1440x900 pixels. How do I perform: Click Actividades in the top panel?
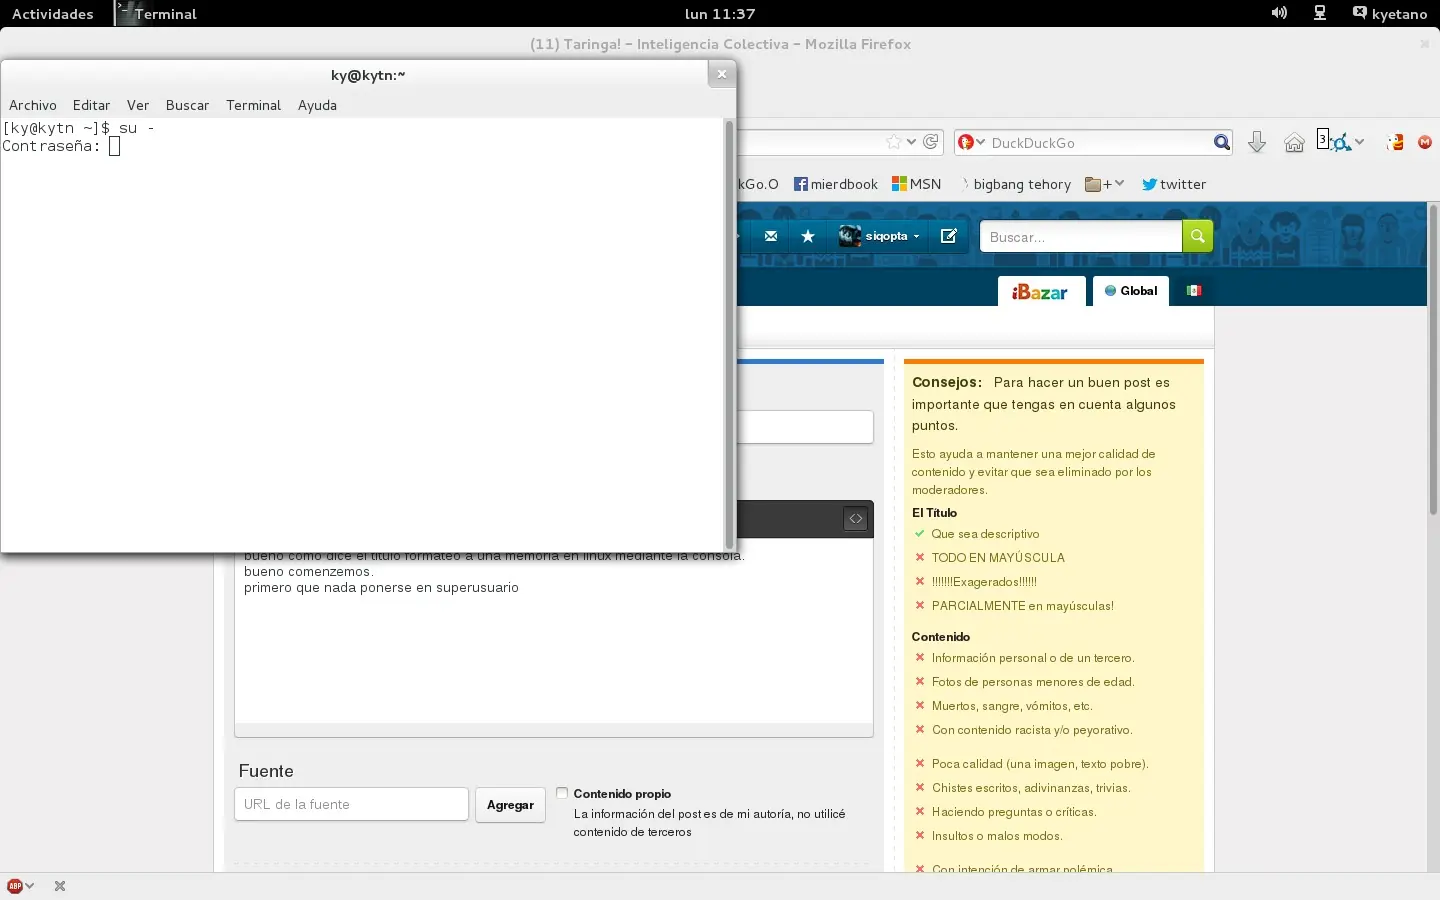click(52, 13)
